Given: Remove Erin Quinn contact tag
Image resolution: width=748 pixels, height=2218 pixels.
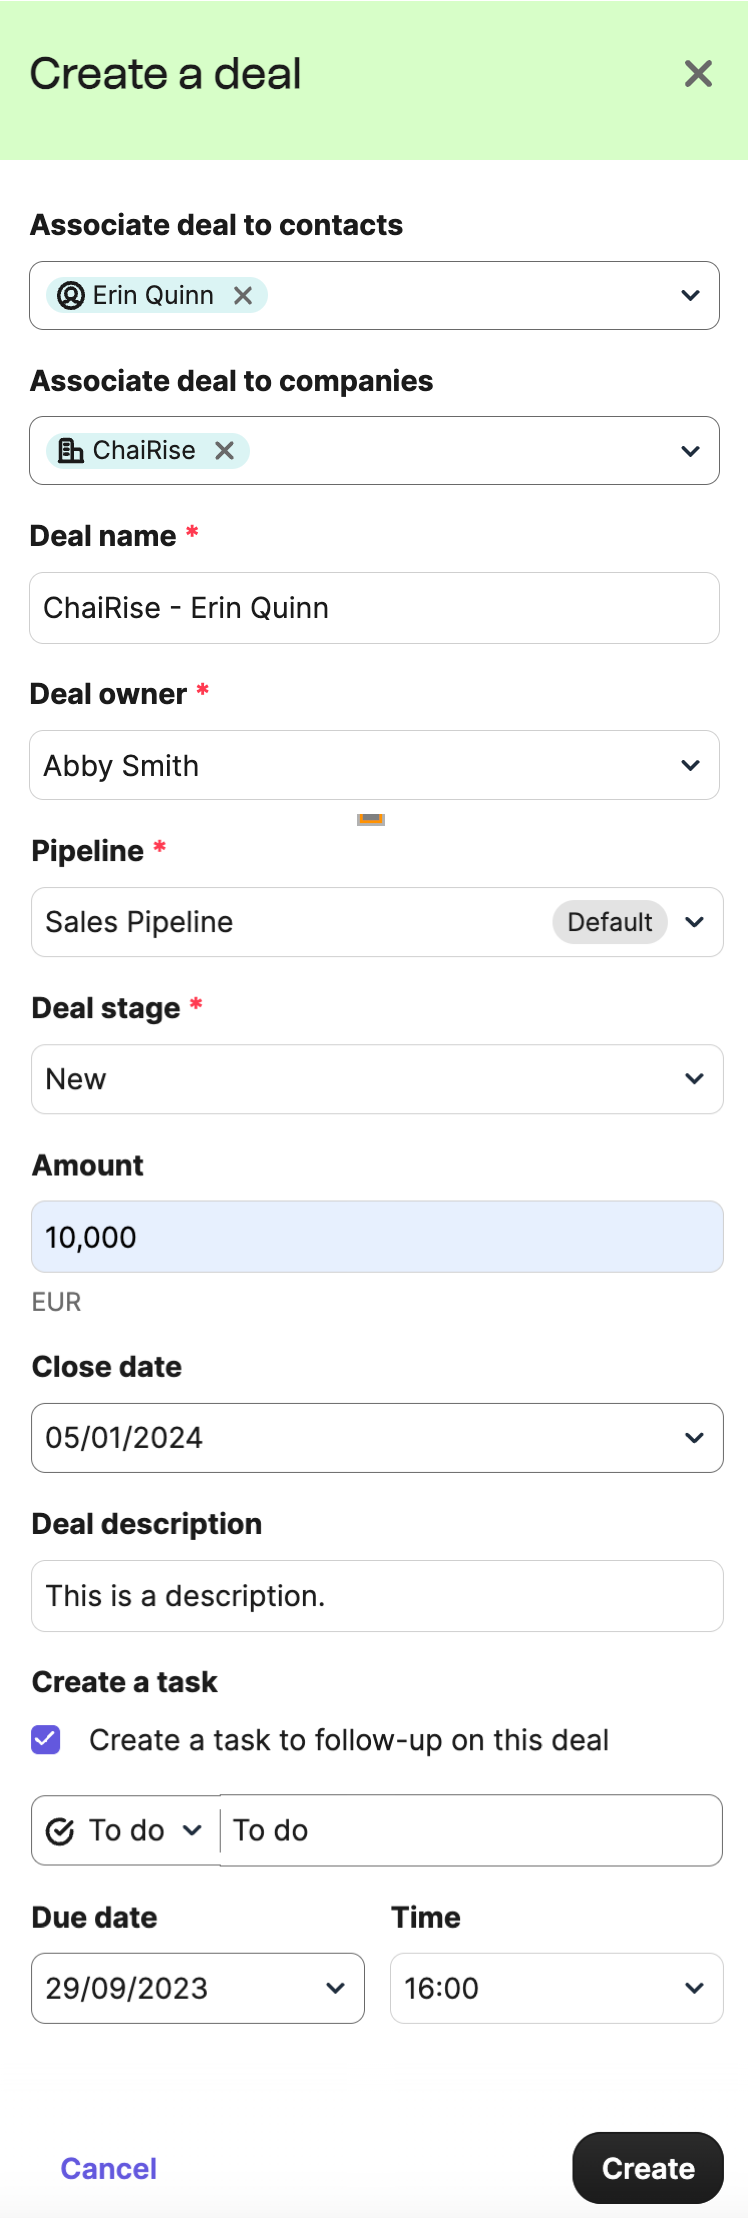Looking at the screenshot, I should pyautogui.click(x=243, y=295).
